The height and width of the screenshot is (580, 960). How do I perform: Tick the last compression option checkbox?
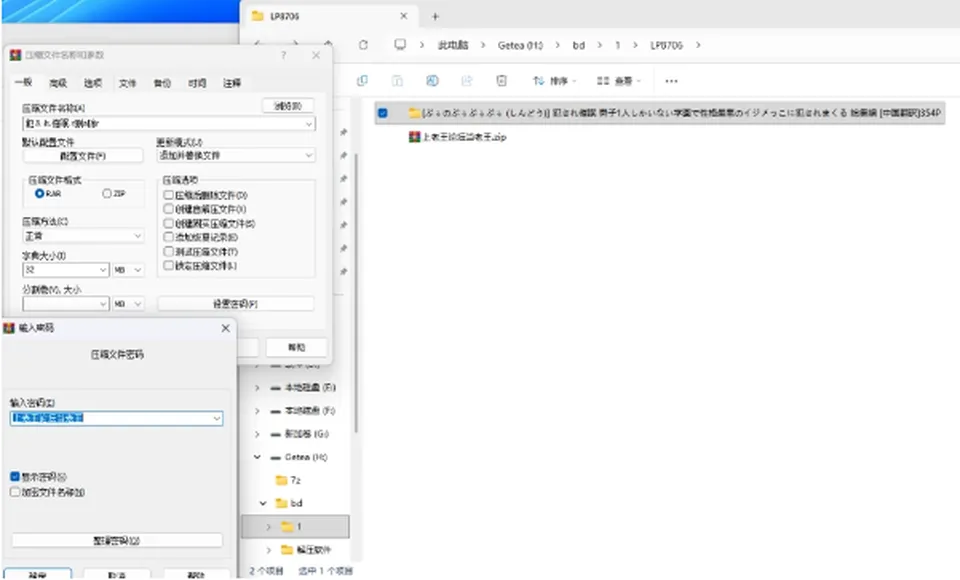pos(168,265)
